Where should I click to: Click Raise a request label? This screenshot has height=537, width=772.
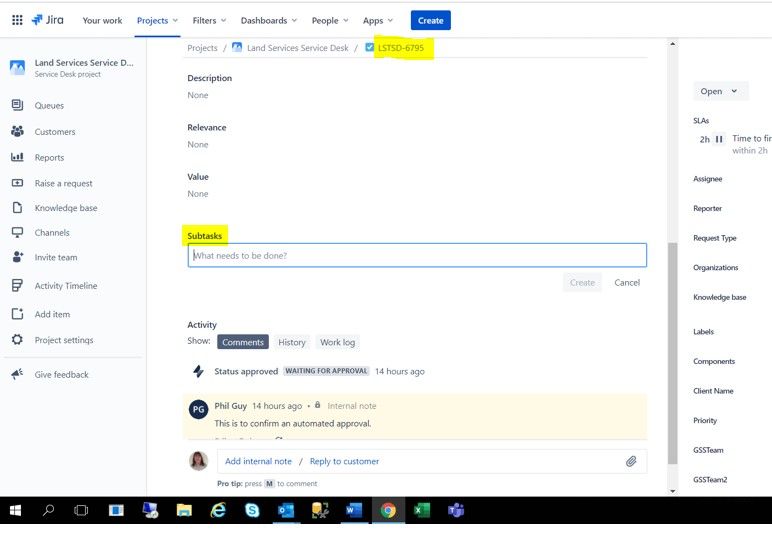(x=64, y=183)
